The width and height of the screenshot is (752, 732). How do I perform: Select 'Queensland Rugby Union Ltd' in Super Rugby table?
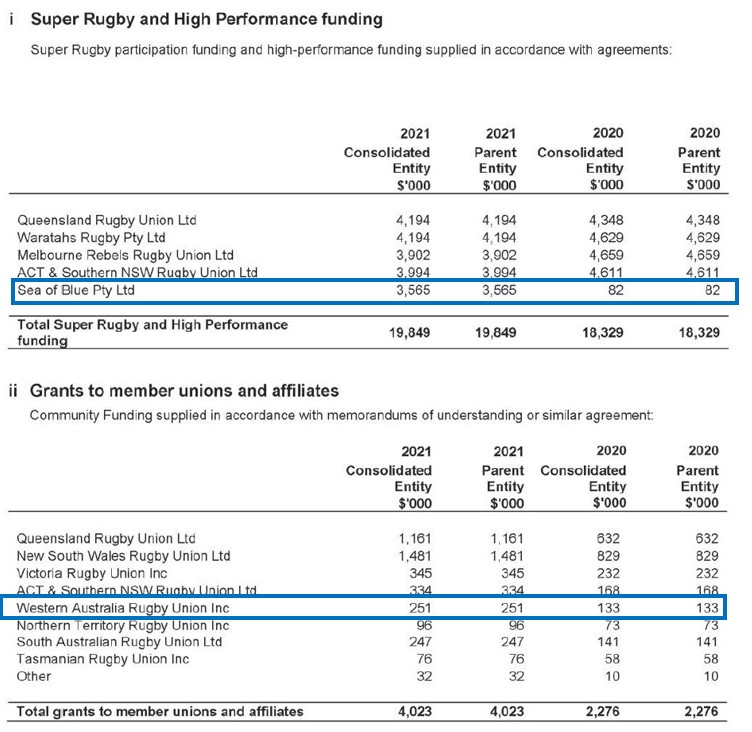pos(107,220)
